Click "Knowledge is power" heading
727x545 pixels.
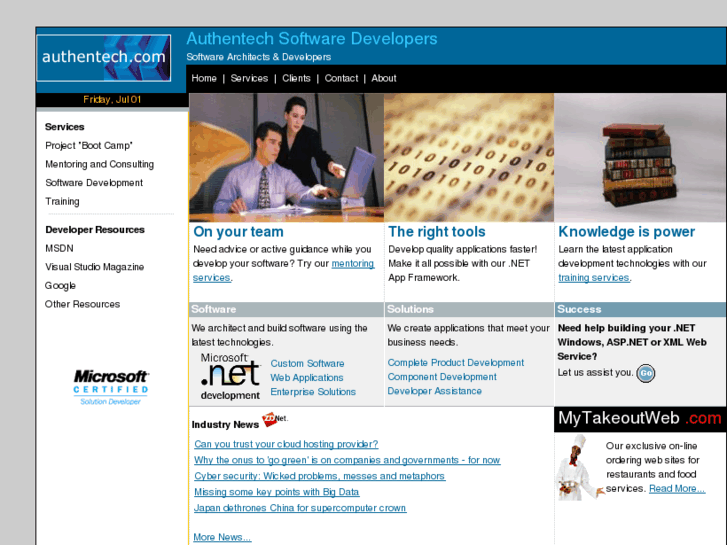tap(626, 231)
